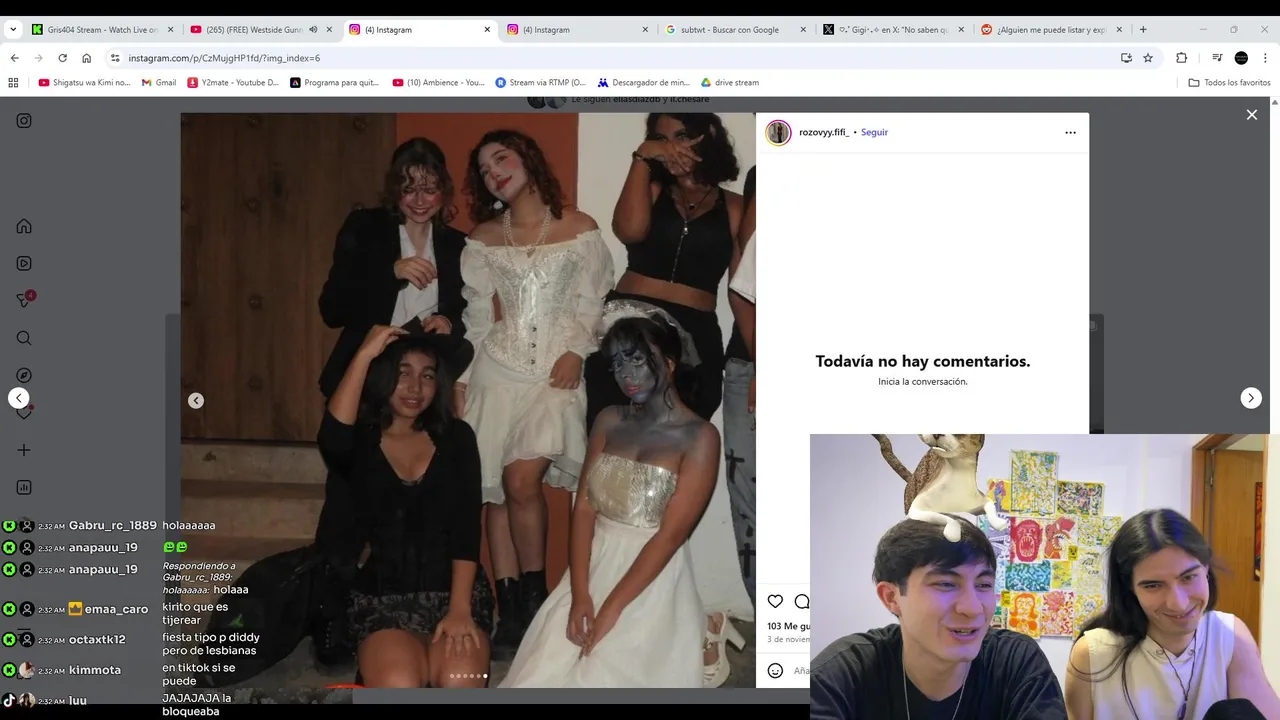Screen dimensions: 1280x720
Task: Click the address bar URL field
Action: click(610, 58)
